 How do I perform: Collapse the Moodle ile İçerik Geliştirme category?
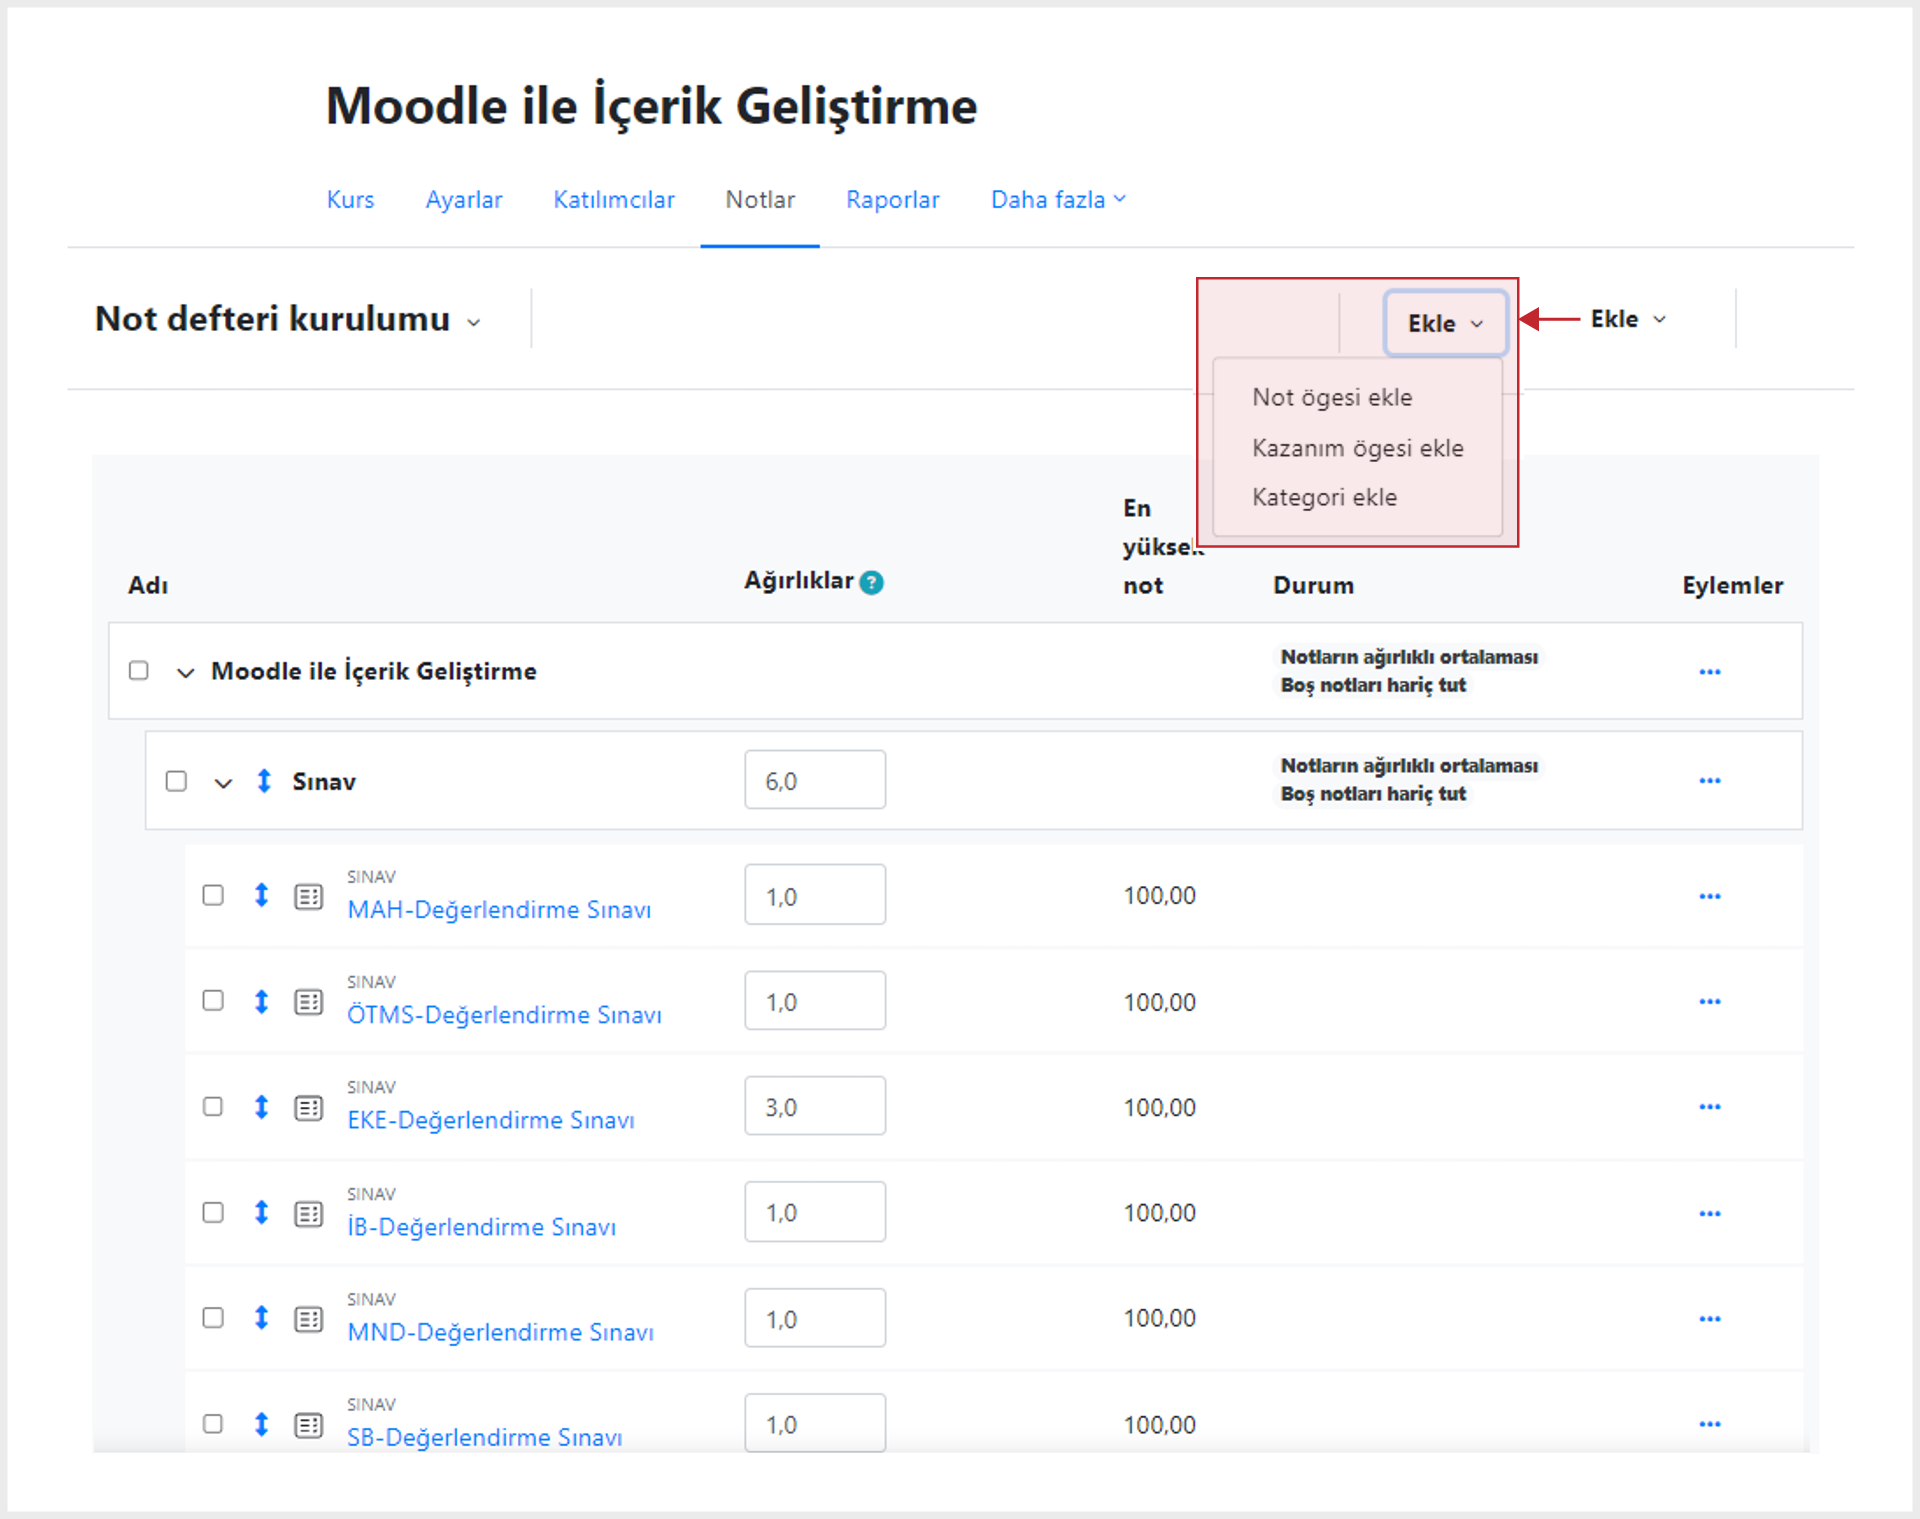(x=185, y=673)
